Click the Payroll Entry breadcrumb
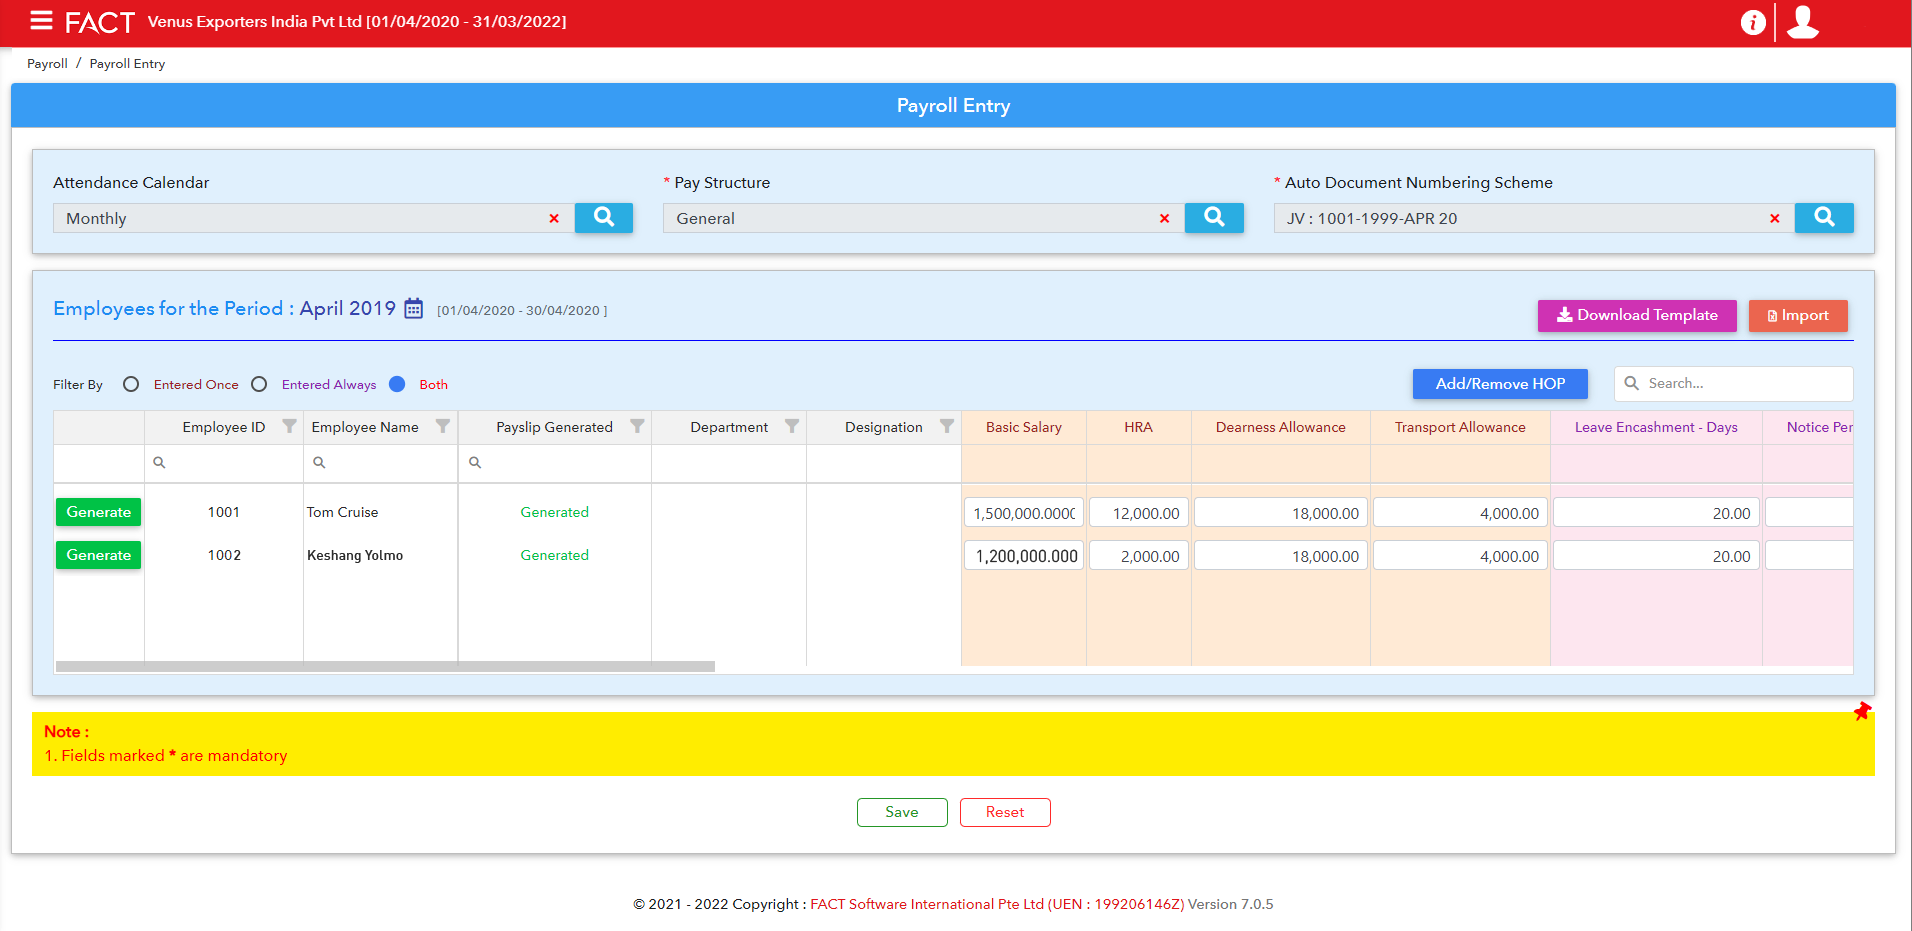 click(x=127, y=63)
